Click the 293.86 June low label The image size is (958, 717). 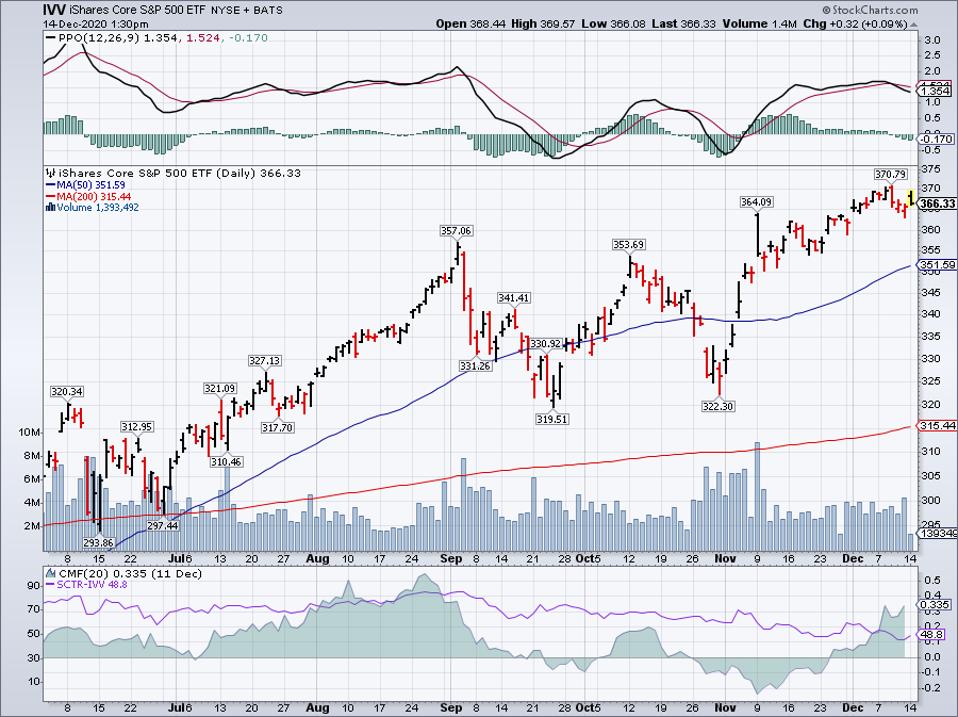pos(98,543)
